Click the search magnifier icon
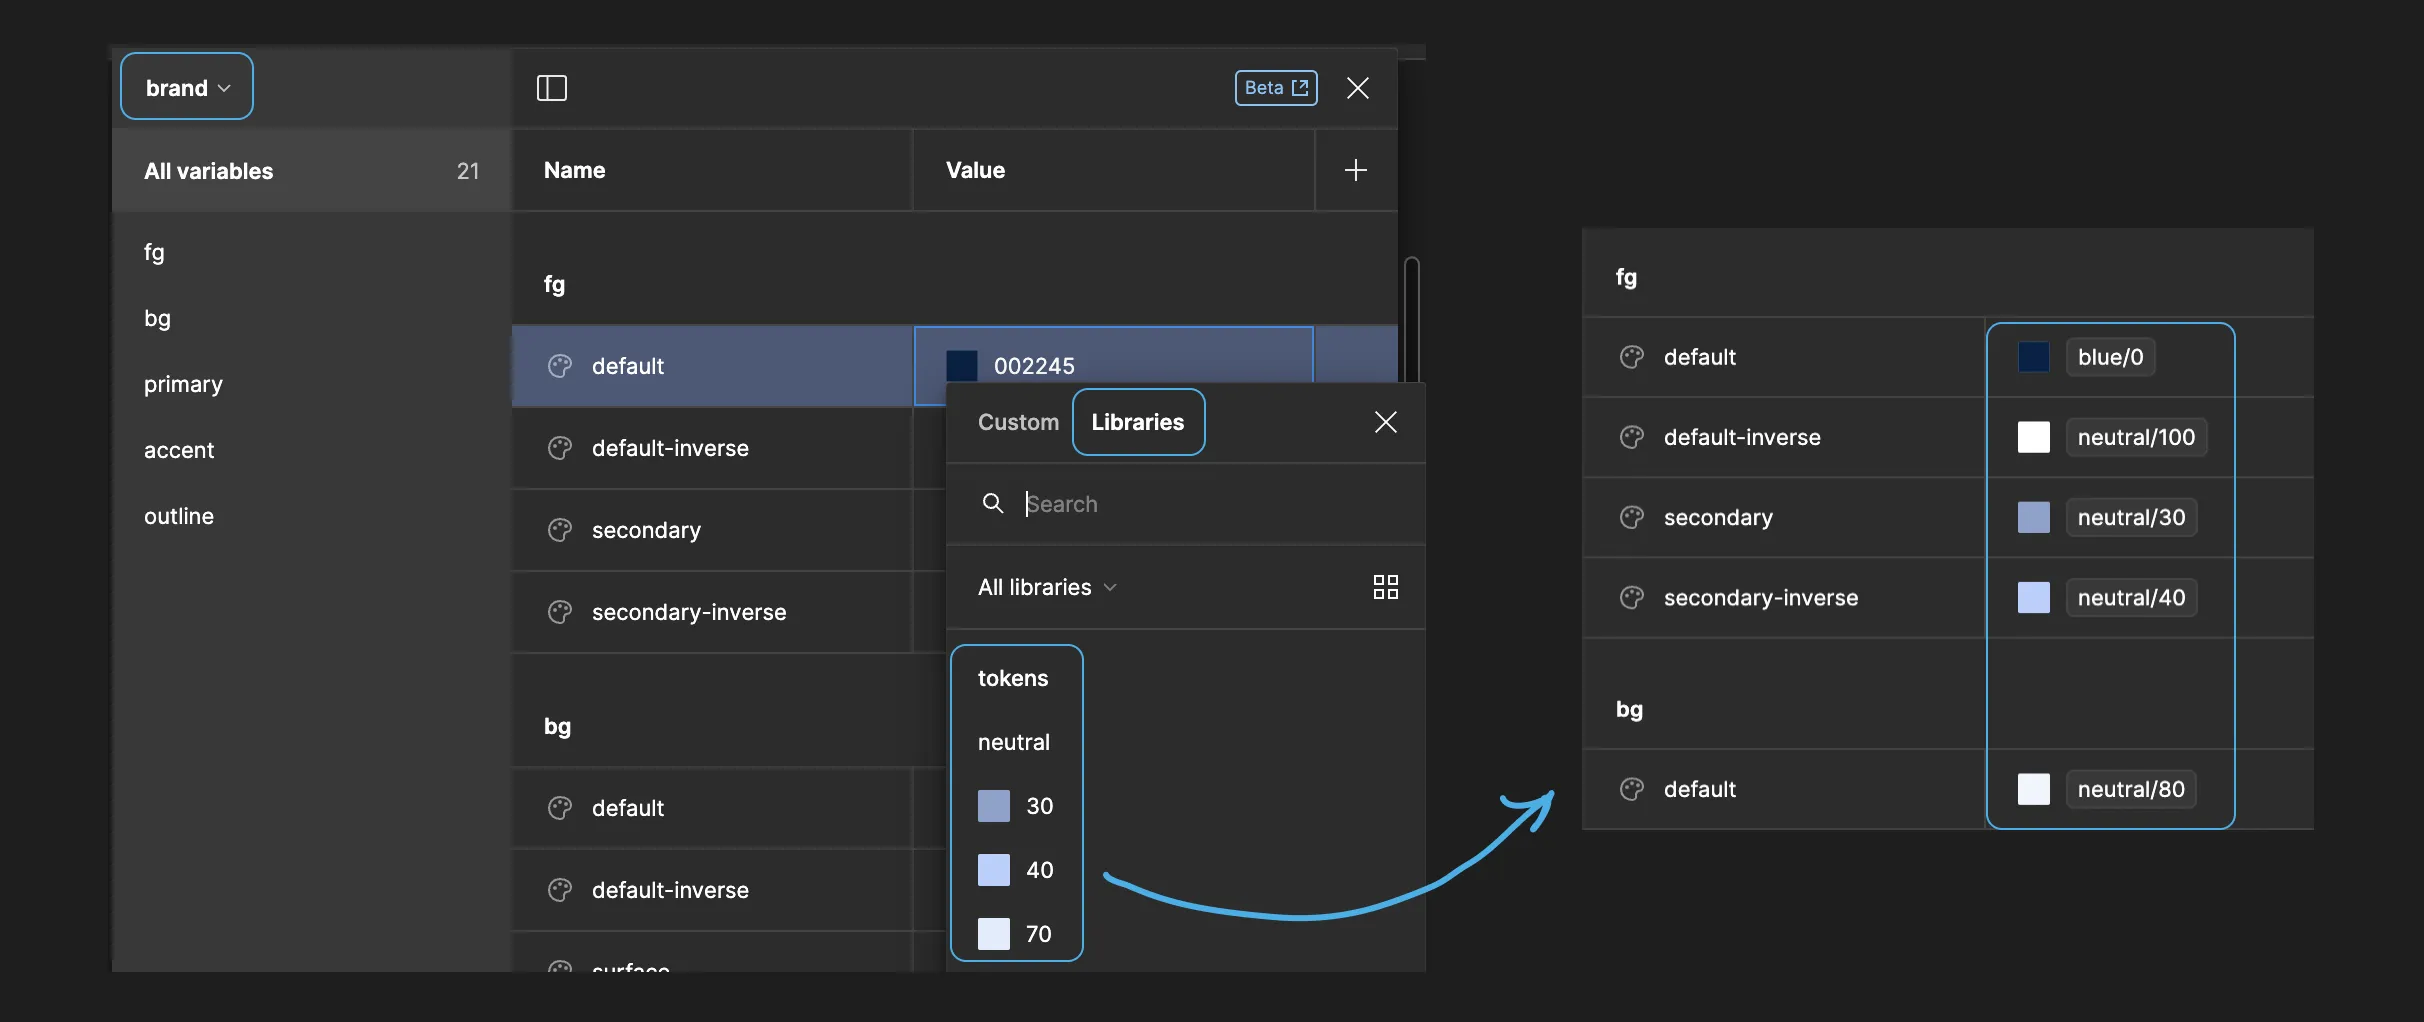The width and height of the screenshot is (2424, 1022). pyautogui.click(x=992, y=503)
